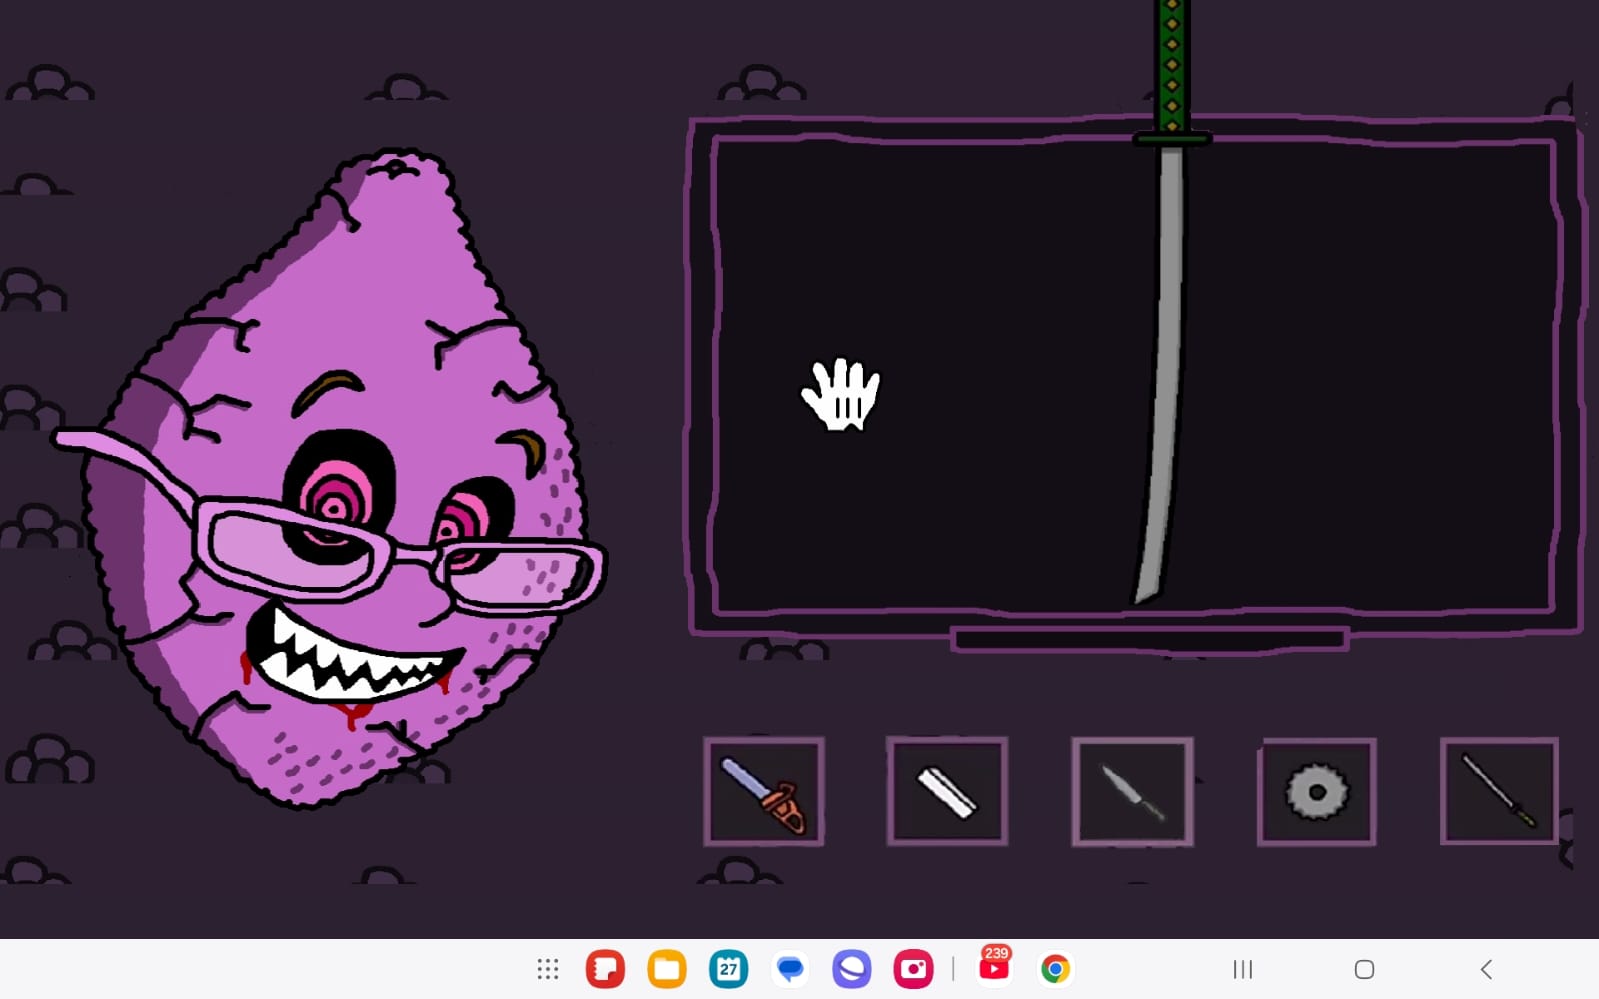Click the white glove hand in the panel
The width and height of the screenshot is (1599, 999).
(841, 394)
